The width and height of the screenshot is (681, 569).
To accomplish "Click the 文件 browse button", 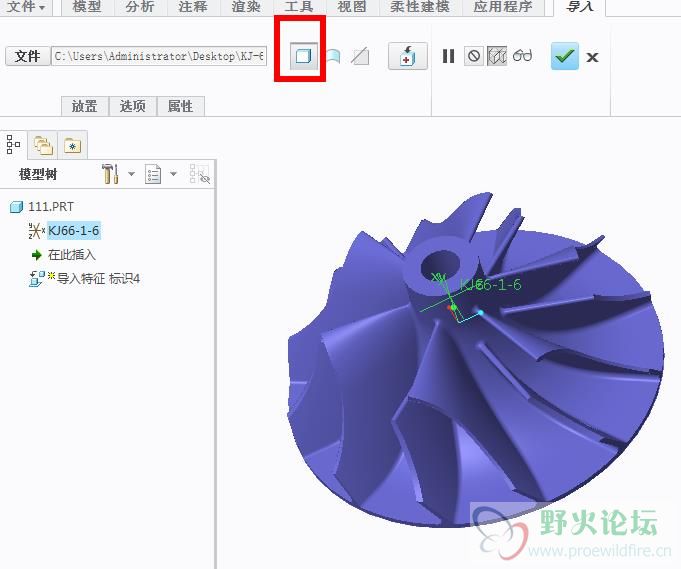I will 27,56.
